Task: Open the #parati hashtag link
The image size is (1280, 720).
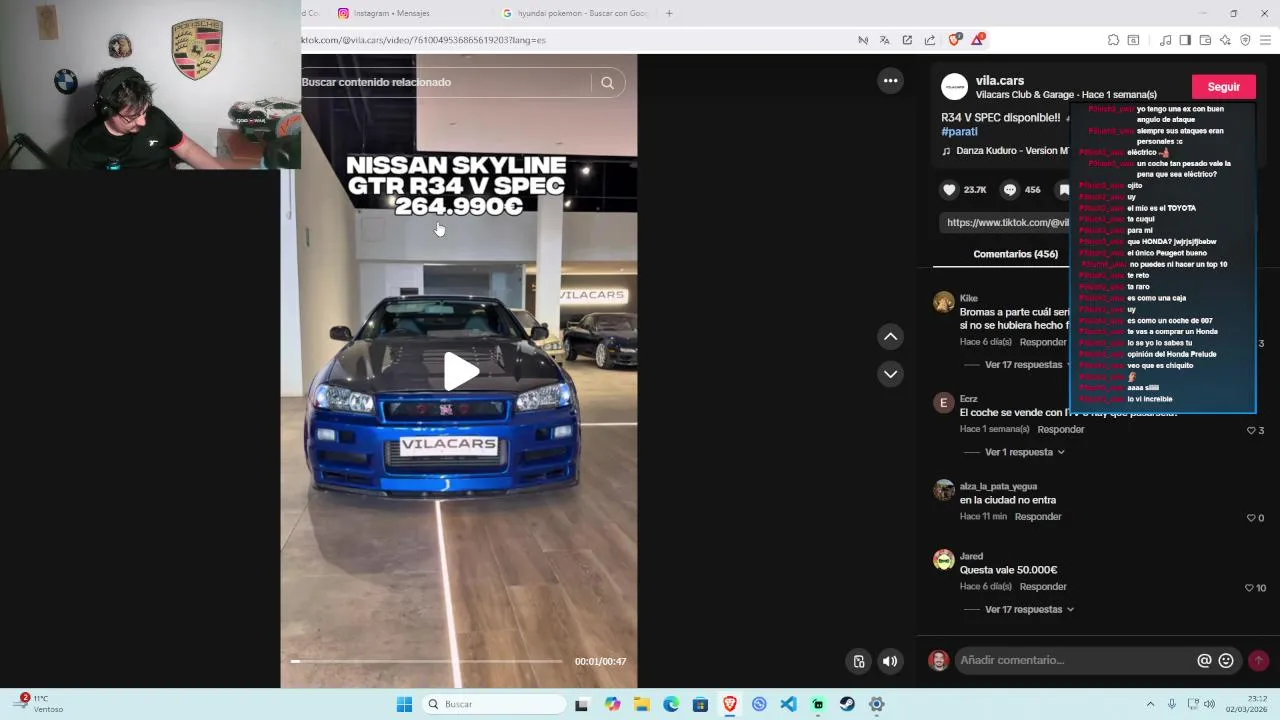Action: 959,131
